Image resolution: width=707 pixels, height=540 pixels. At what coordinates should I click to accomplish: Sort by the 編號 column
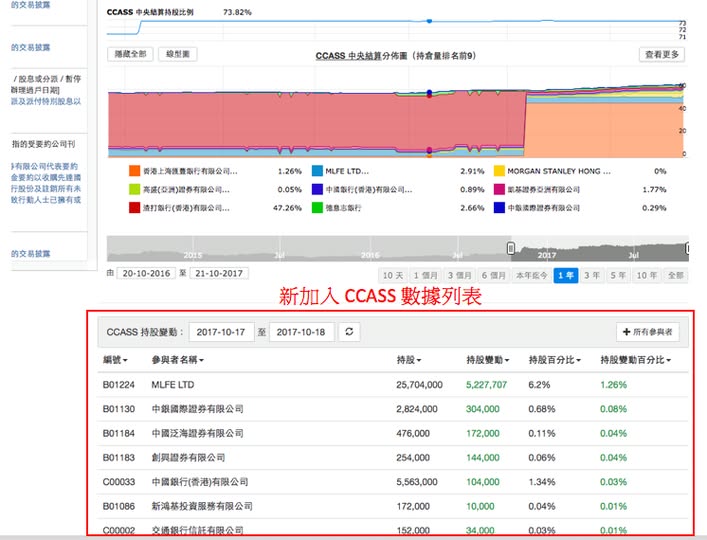[115, 360]
